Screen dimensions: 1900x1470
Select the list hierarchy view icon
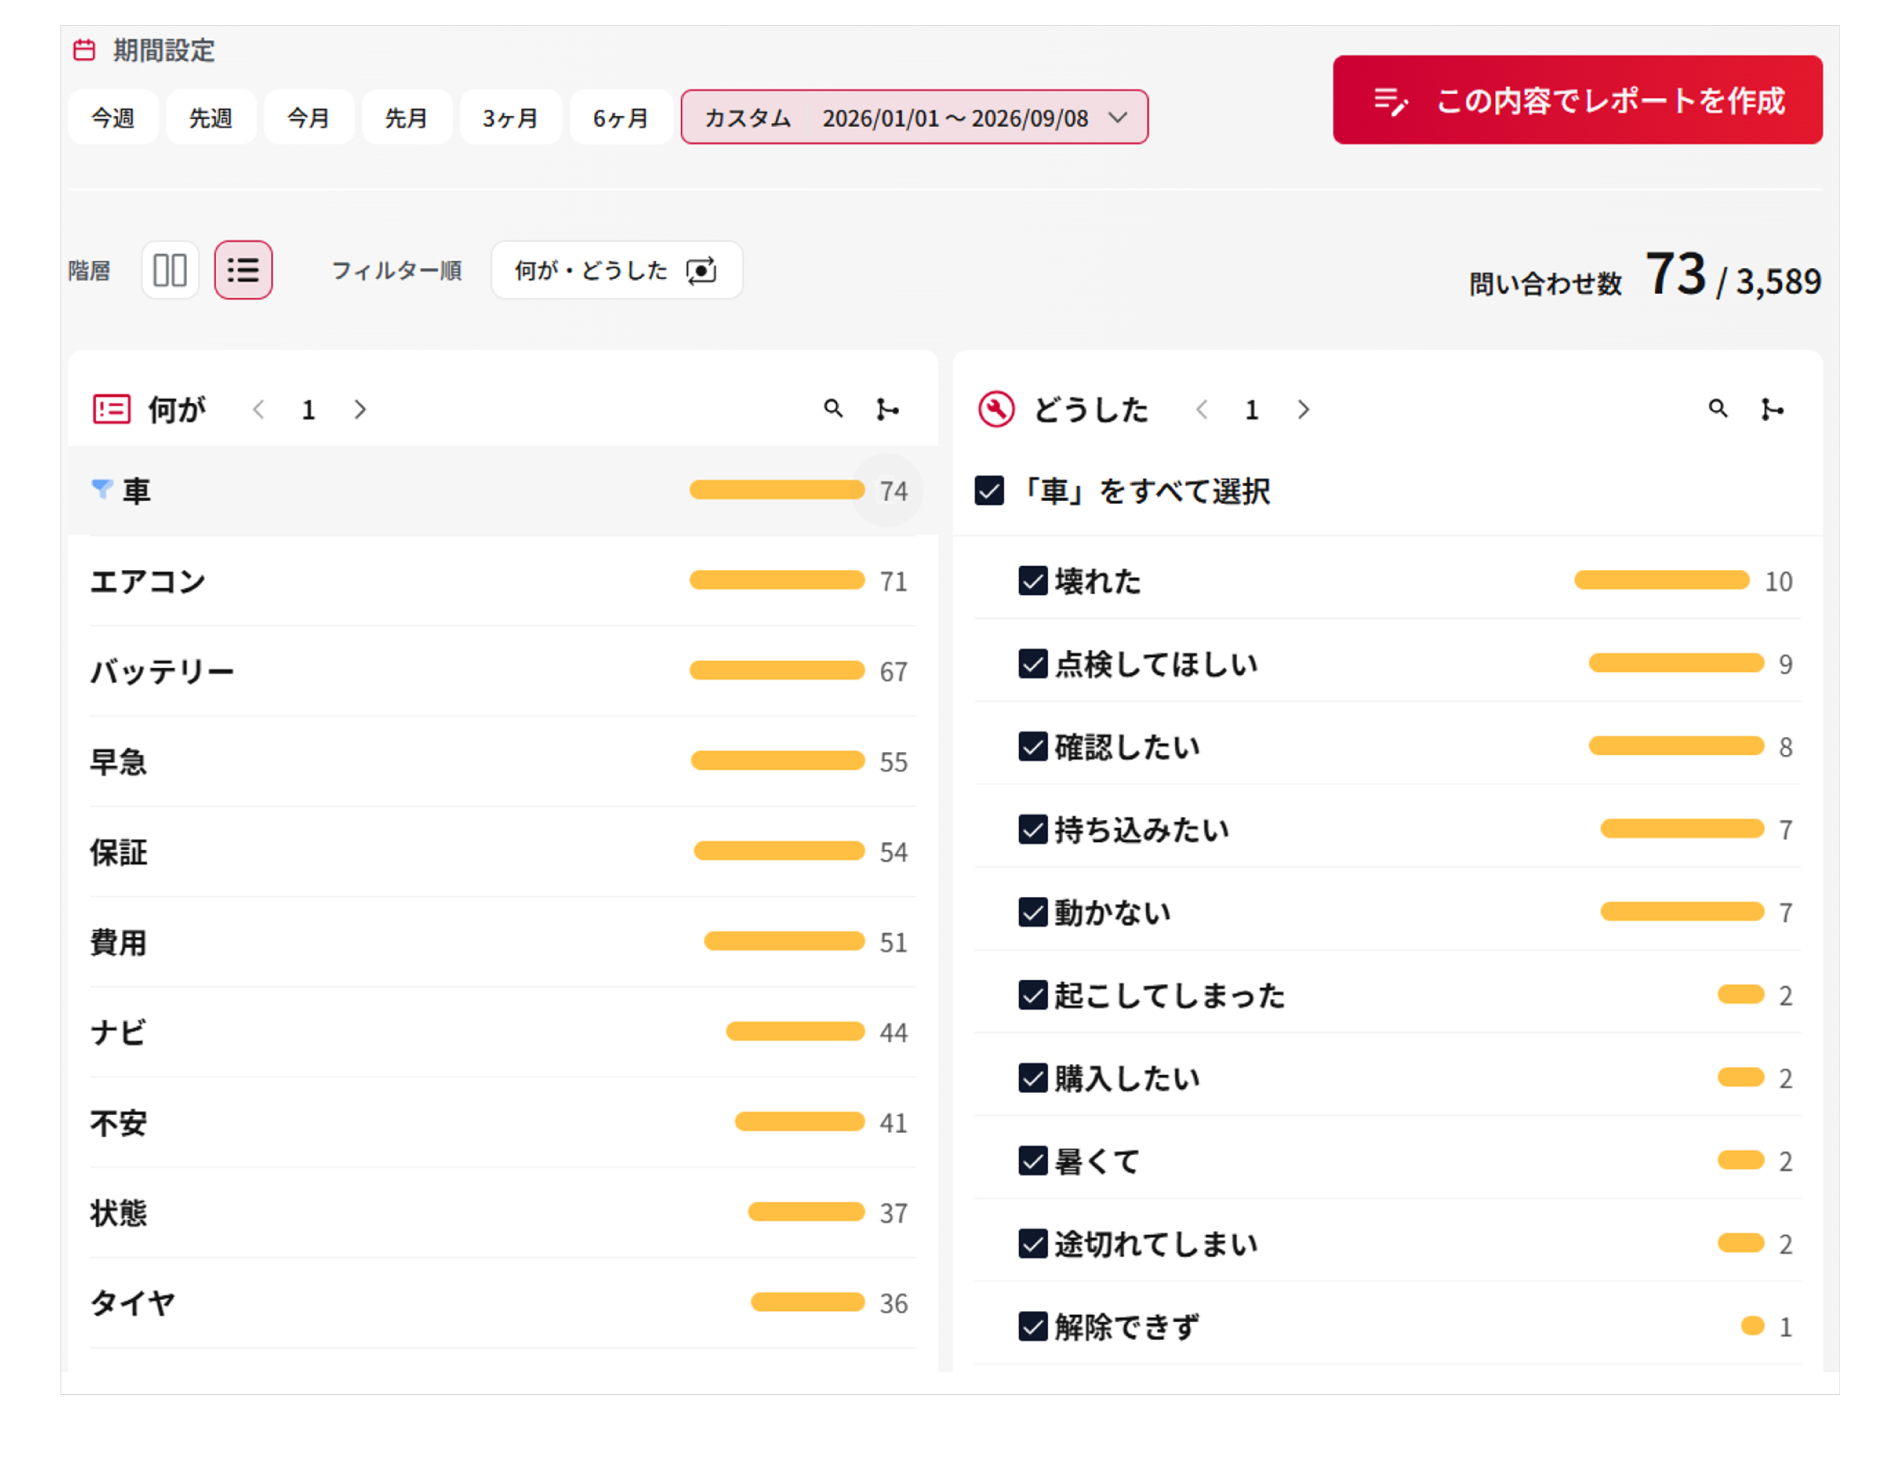pyautogui.click(x=243, y=270)
